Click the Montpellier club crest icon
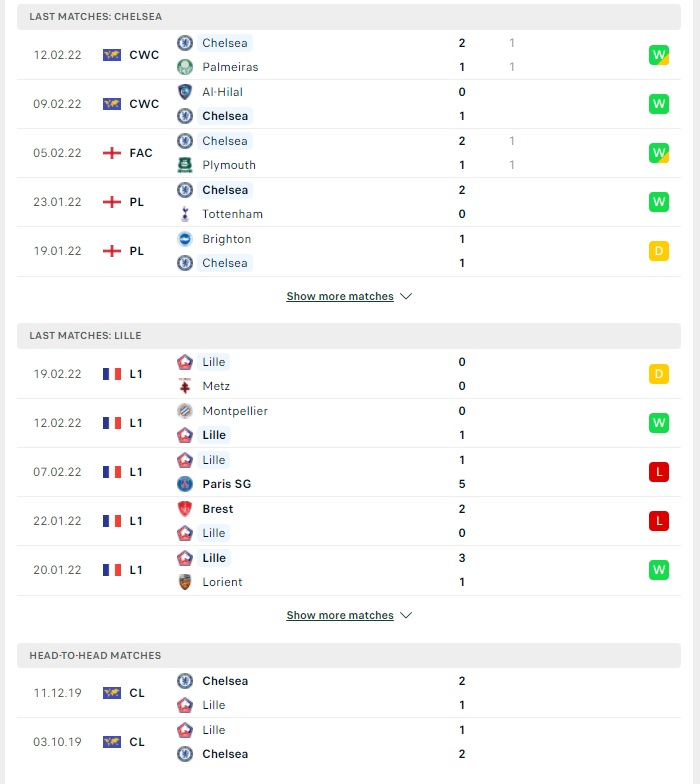Viewport: 700px width, 784px height. 185,411
